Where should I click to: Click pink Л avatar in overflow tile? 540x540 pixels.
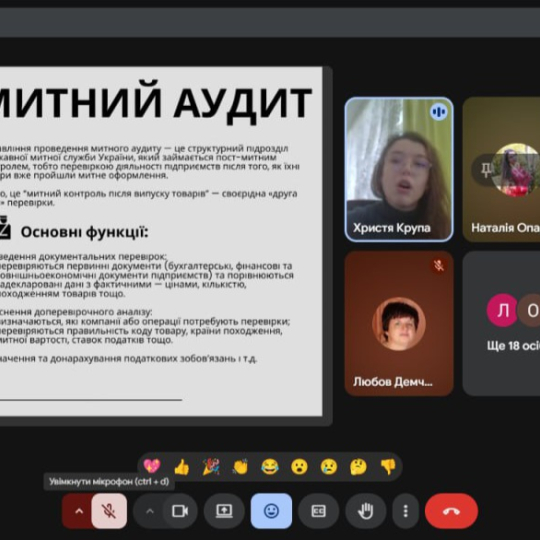[502, 310]
